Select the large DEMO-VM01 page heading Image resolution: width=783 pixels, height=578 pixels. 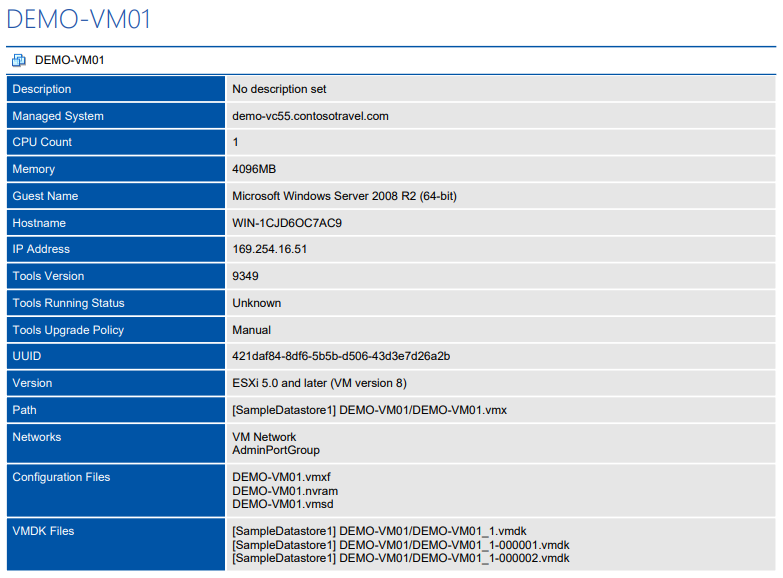[78, 19]
